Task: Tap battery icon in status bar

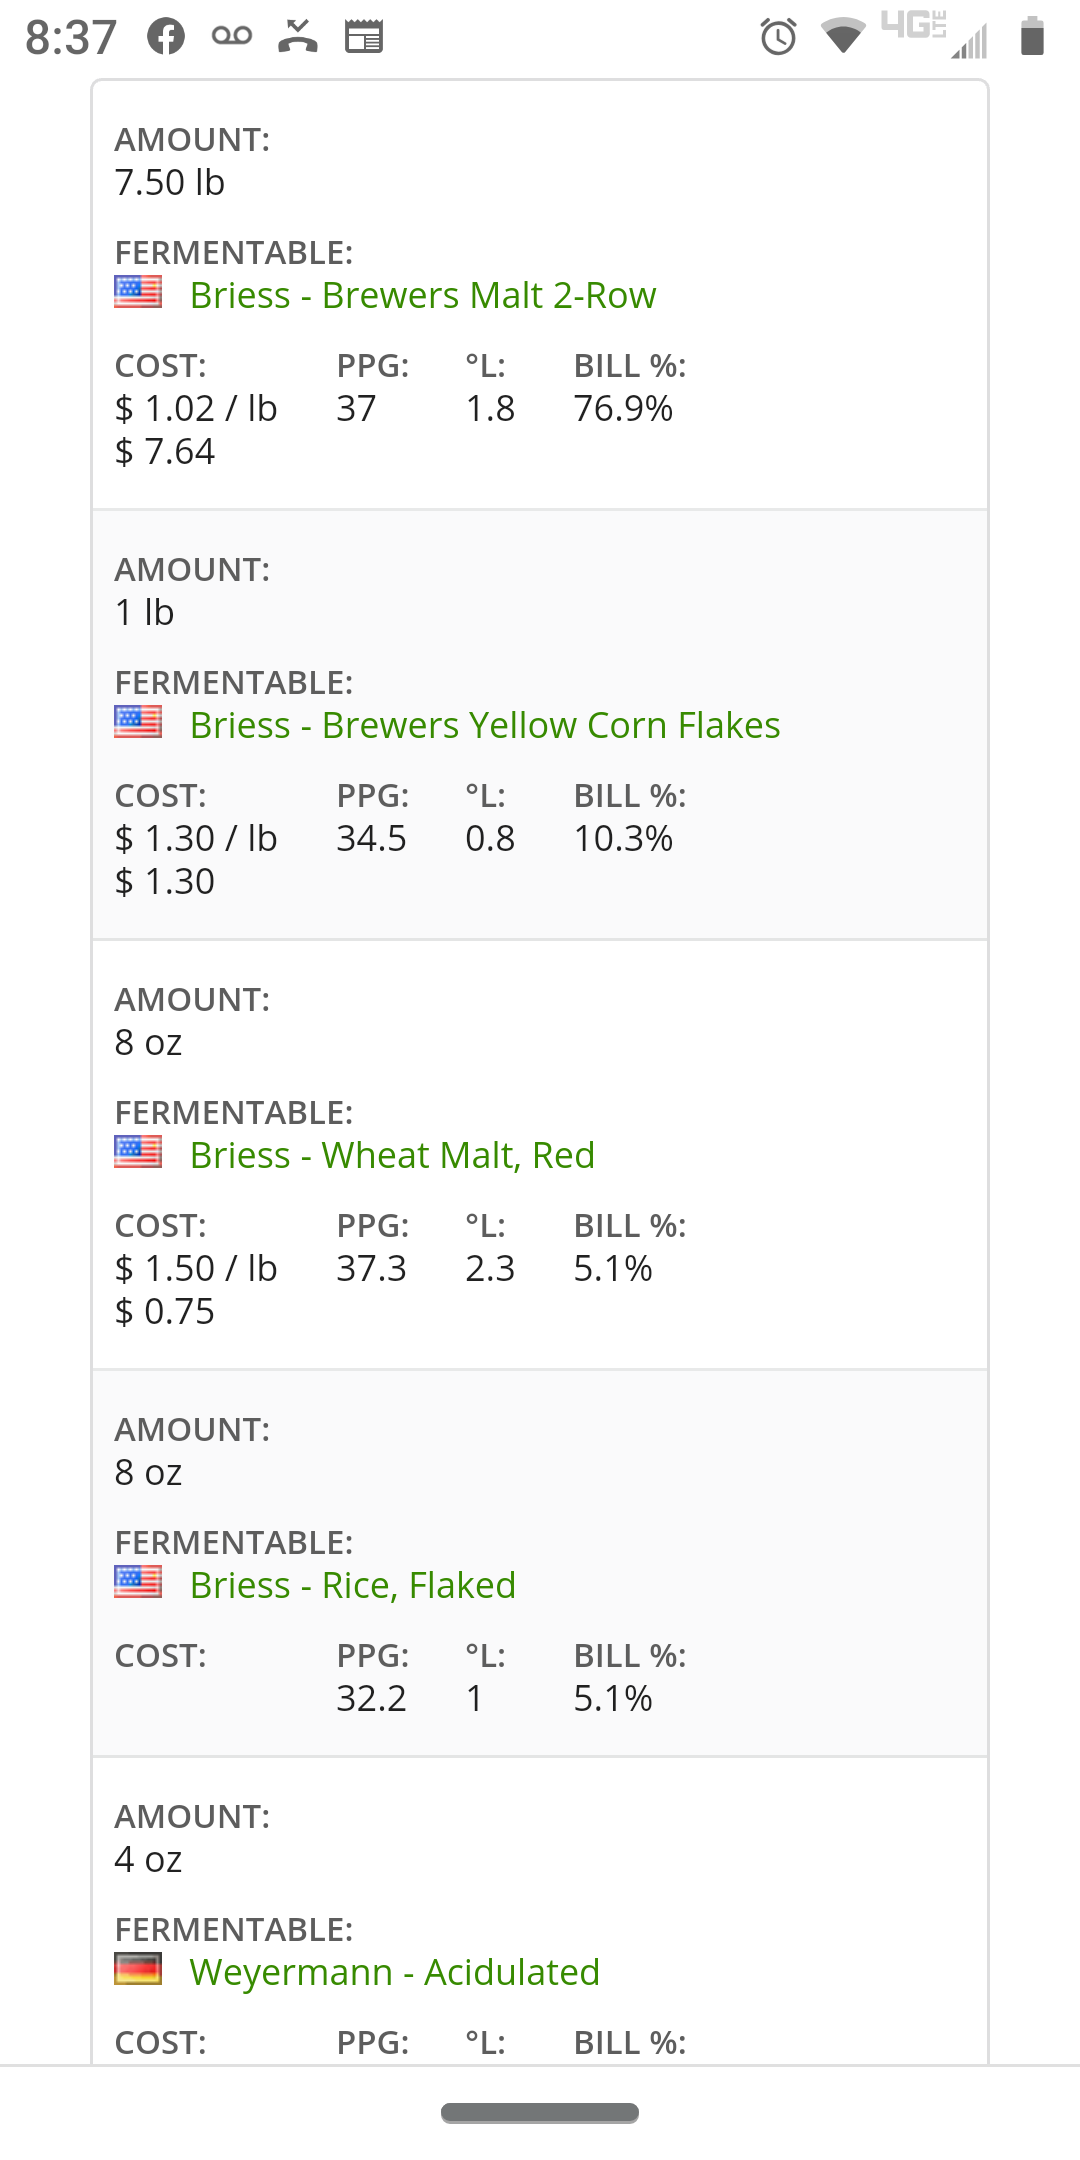Action: click(x=1033, y=37)
